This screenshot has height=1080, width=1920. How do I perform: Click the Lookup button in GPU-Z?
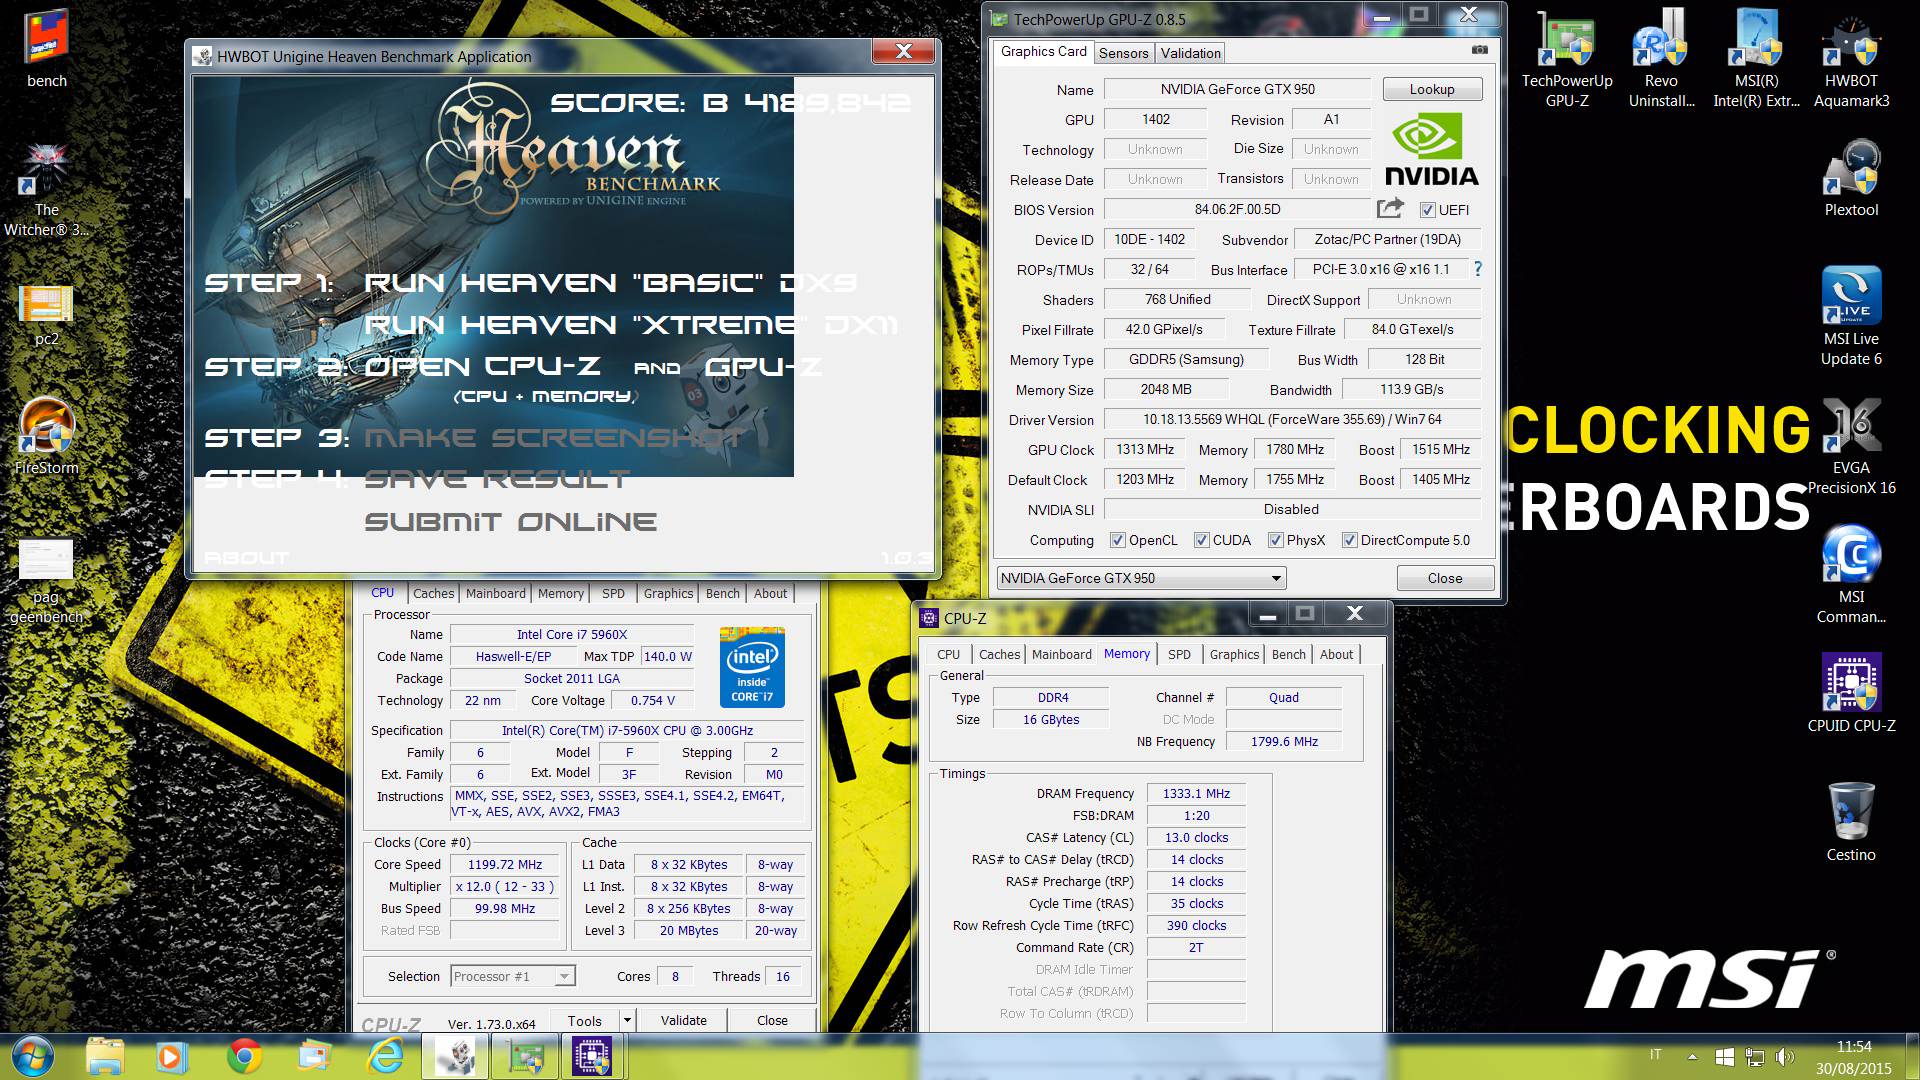[1432, 89]
